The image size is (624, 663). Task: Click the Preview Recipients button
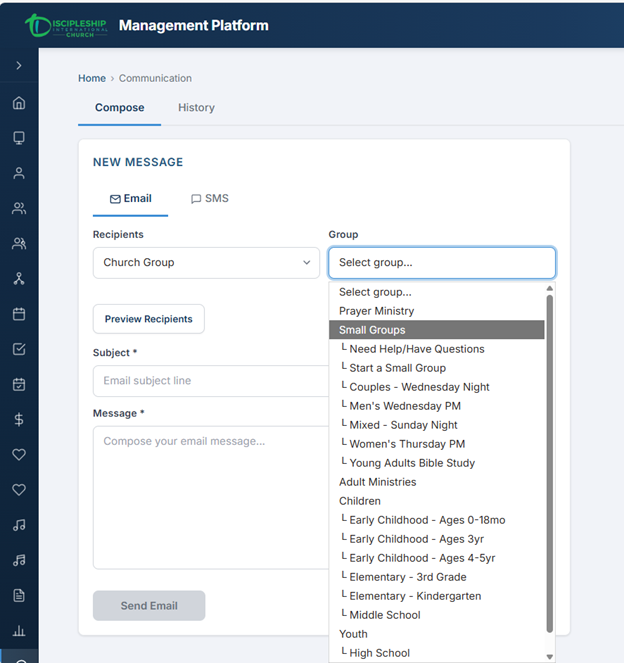(x=149, y=319)
